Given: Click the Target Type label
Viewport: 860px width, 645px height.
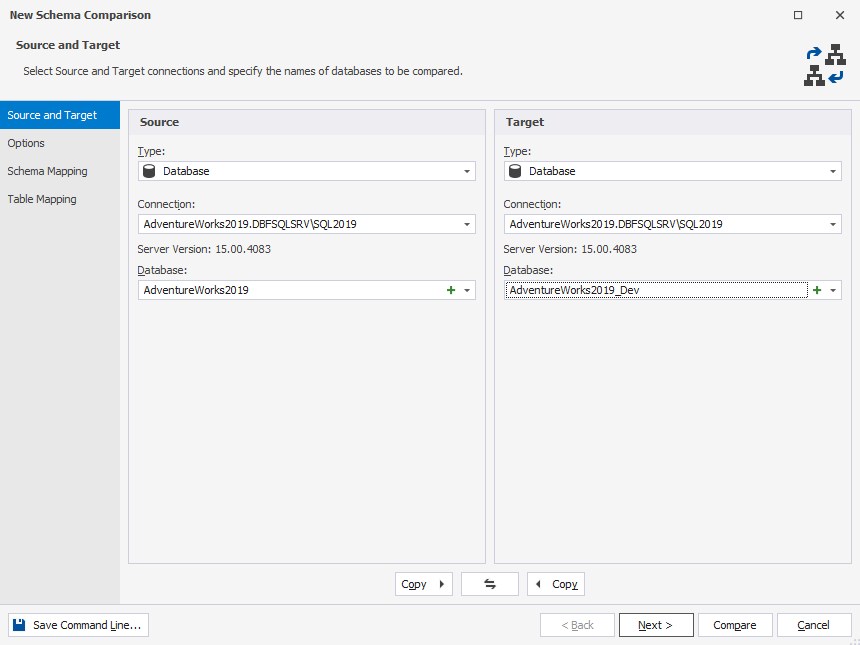Looking at the screenshot, I should coord(517,151).
